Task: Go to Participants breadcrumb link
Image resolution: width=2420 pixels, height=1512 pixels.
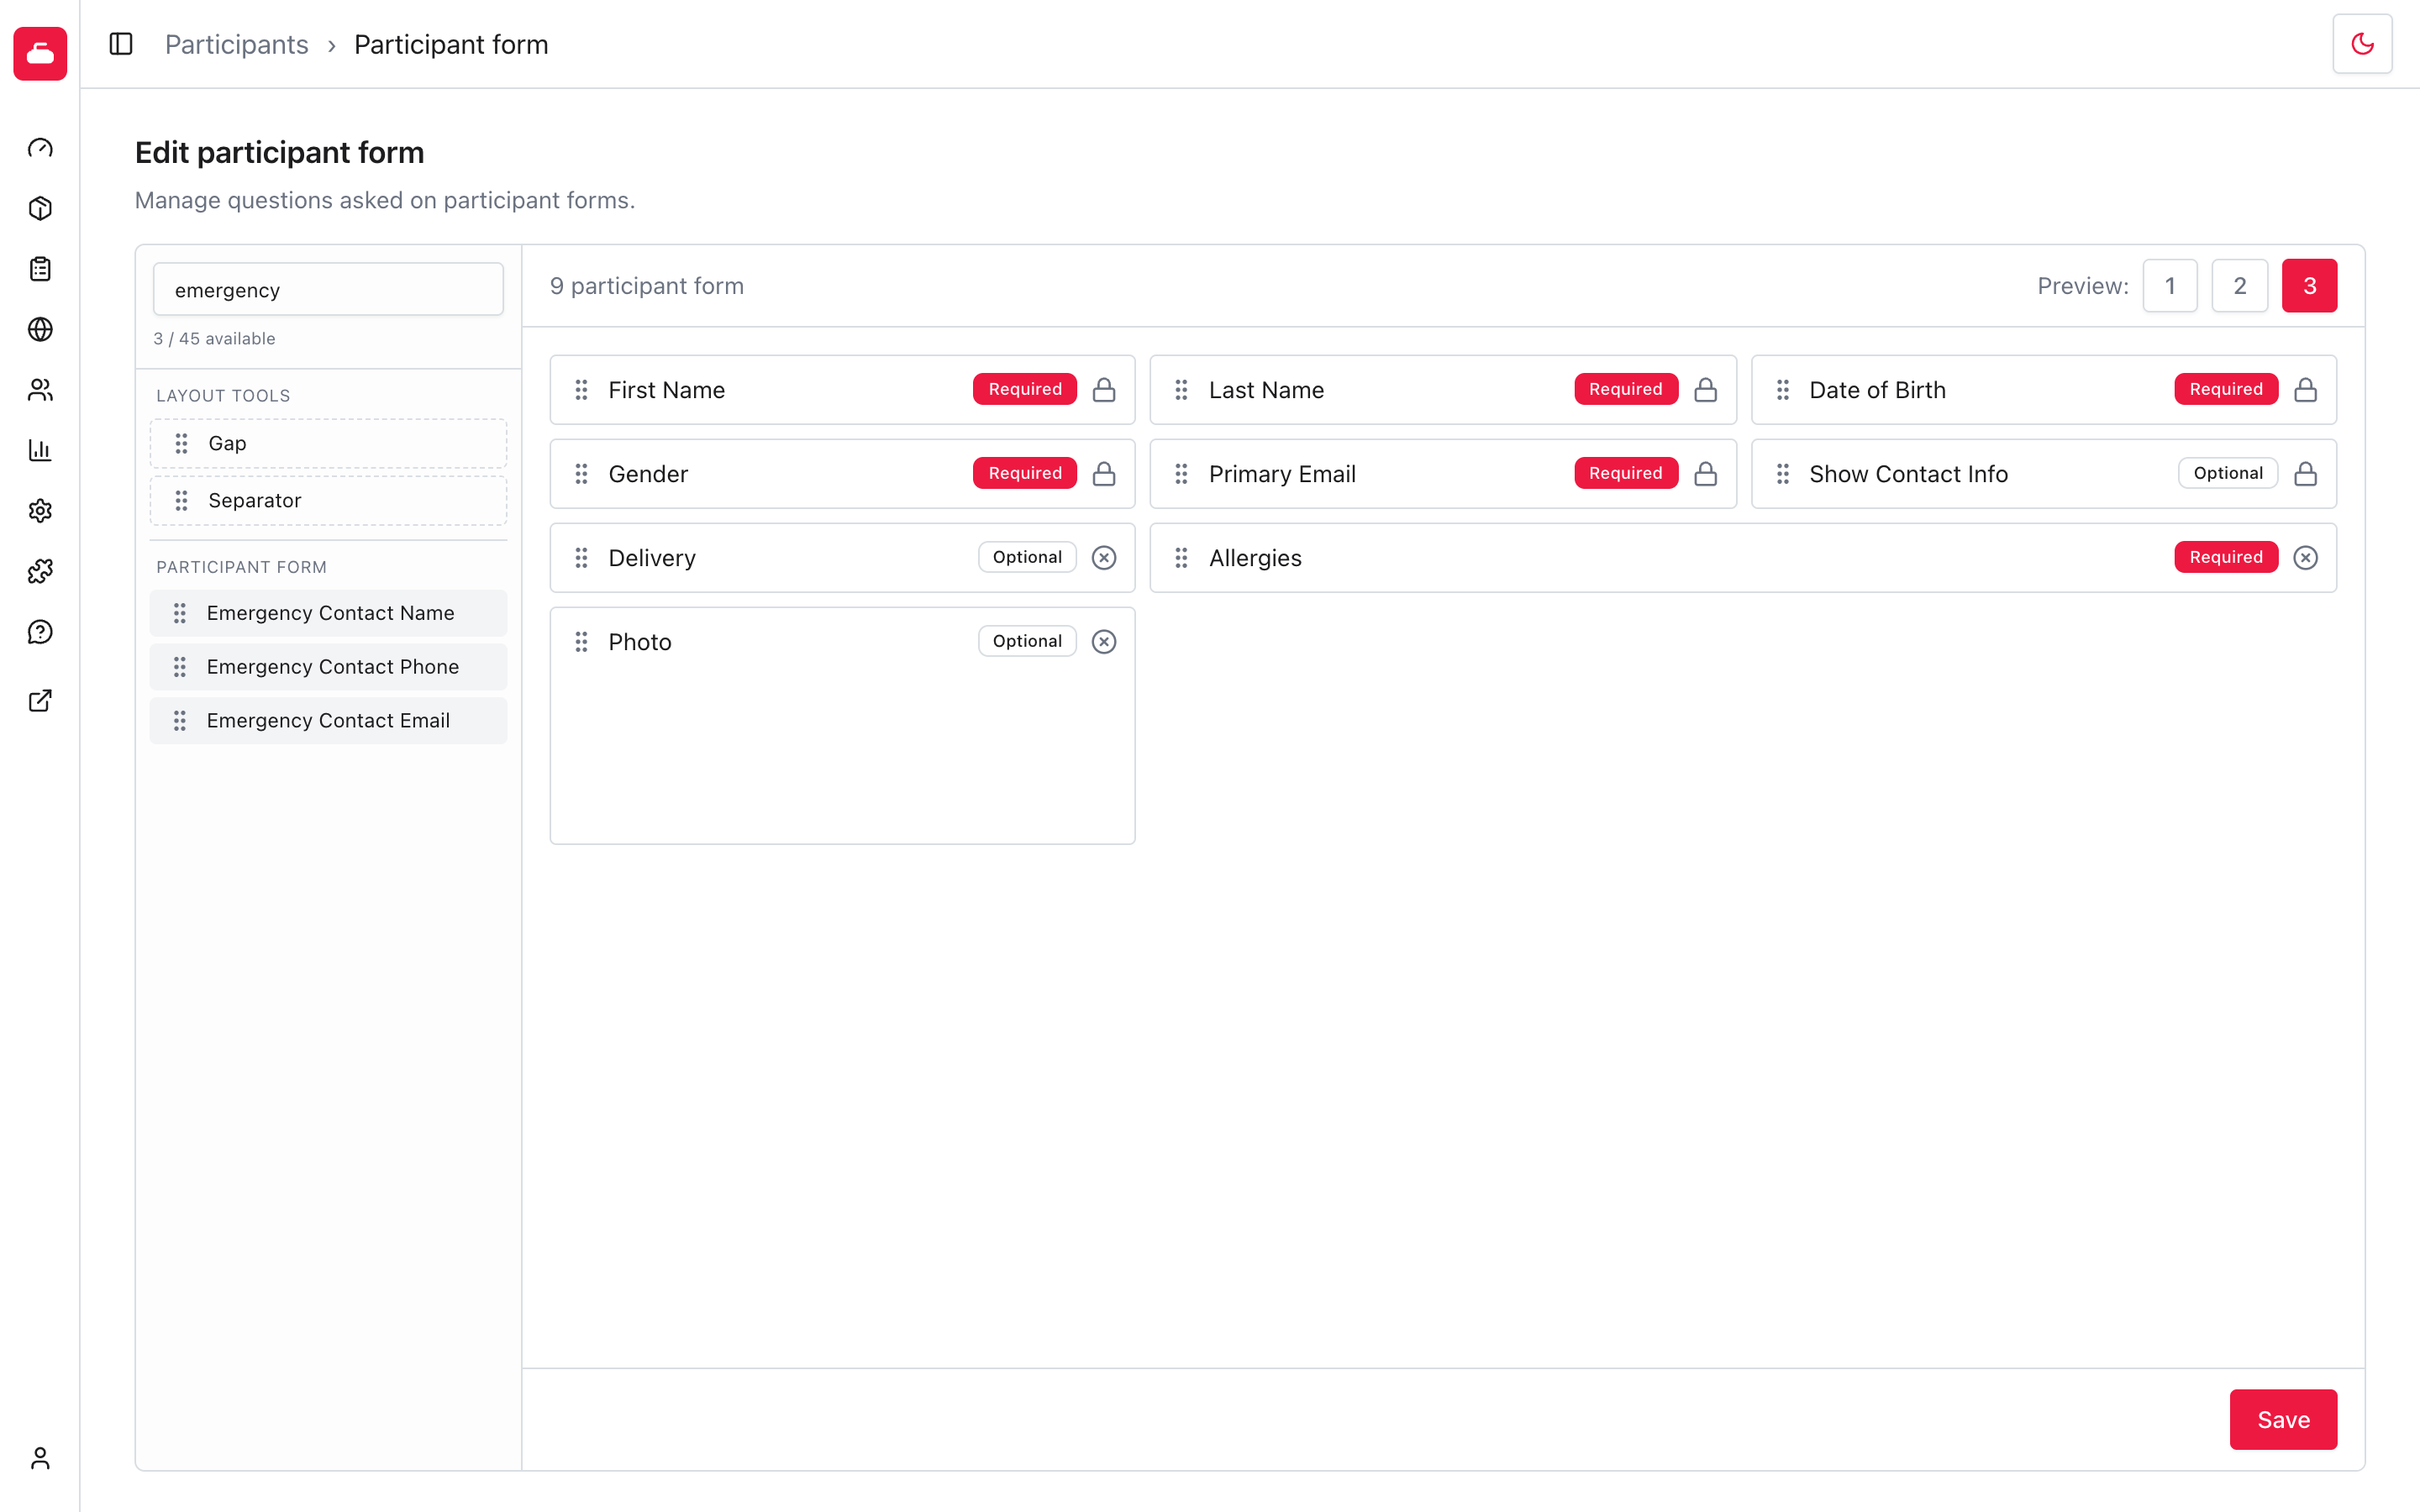Action: [237, 45]
